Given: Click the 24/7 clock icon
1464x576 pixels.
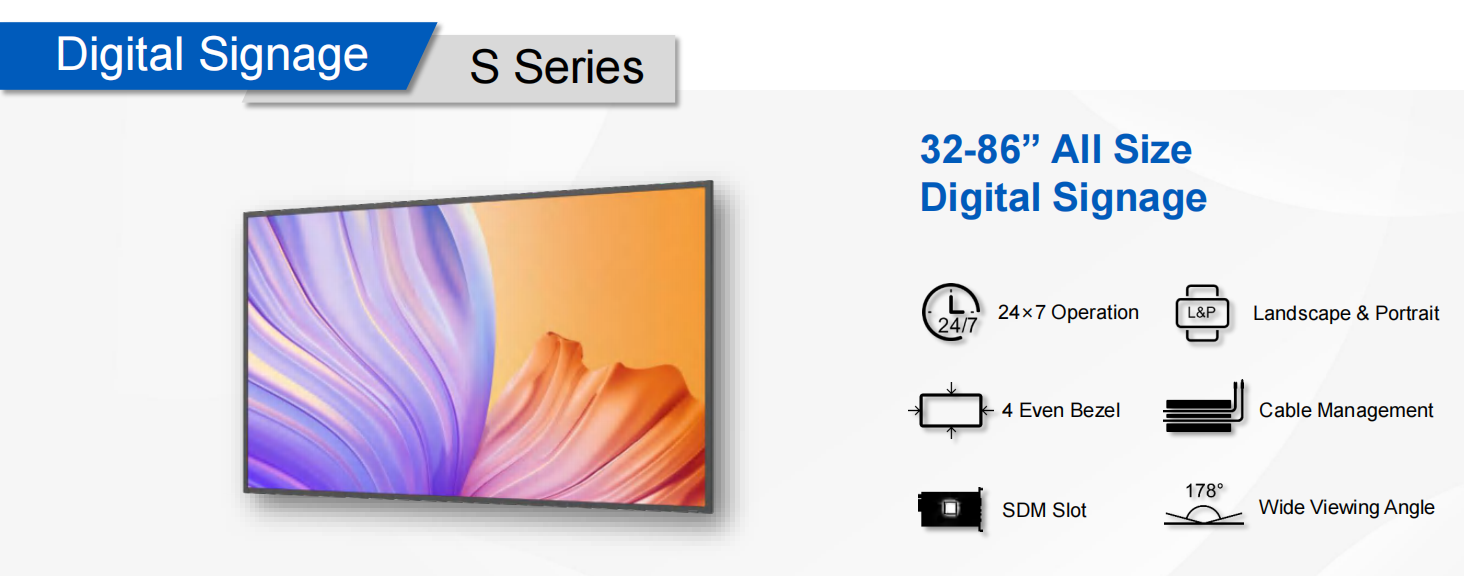Looking at the screenshot, I should pyautogui.click(x=950, y=314).
